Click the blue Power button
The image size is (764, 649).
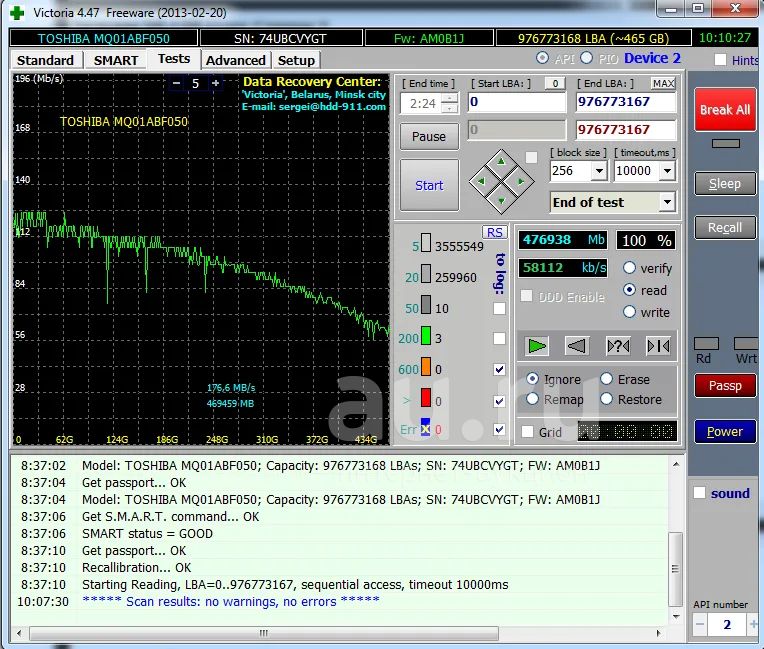click(725, 431)
